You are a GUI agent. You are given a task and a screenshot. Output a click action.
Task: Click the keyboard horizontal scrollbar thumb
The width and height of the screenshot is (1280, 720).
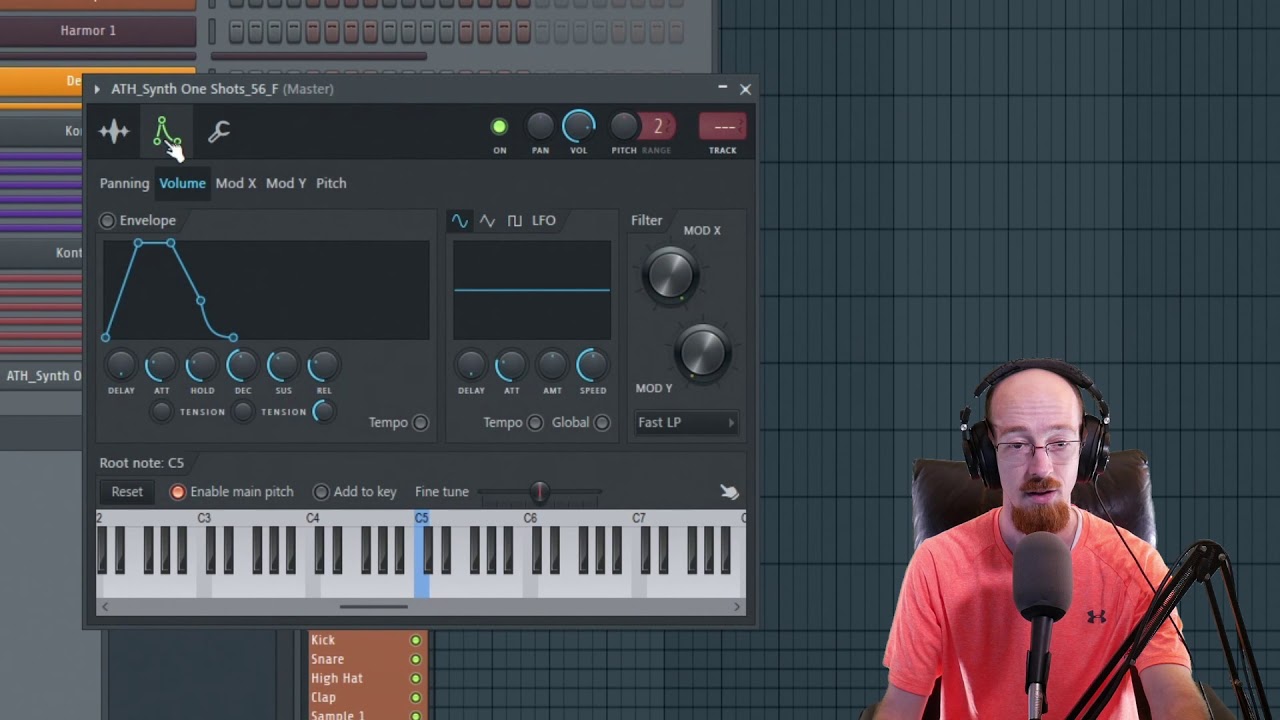pyautogui.click(x=374, y=606)
